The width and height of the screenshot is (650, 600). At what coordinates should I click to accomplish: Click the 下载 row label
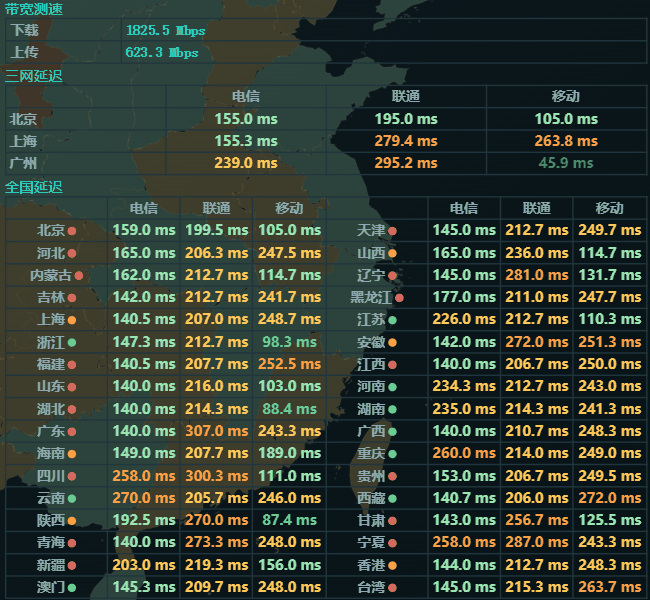[24, 30]
